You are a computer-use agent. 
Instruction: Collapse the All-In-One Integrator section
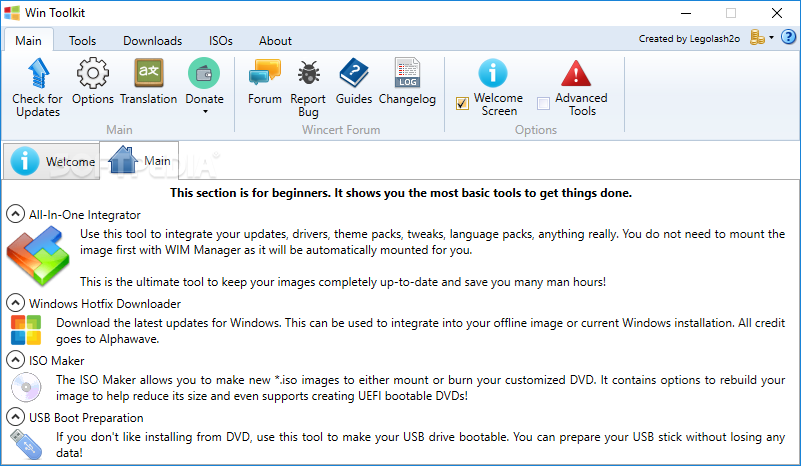(15, 214)
